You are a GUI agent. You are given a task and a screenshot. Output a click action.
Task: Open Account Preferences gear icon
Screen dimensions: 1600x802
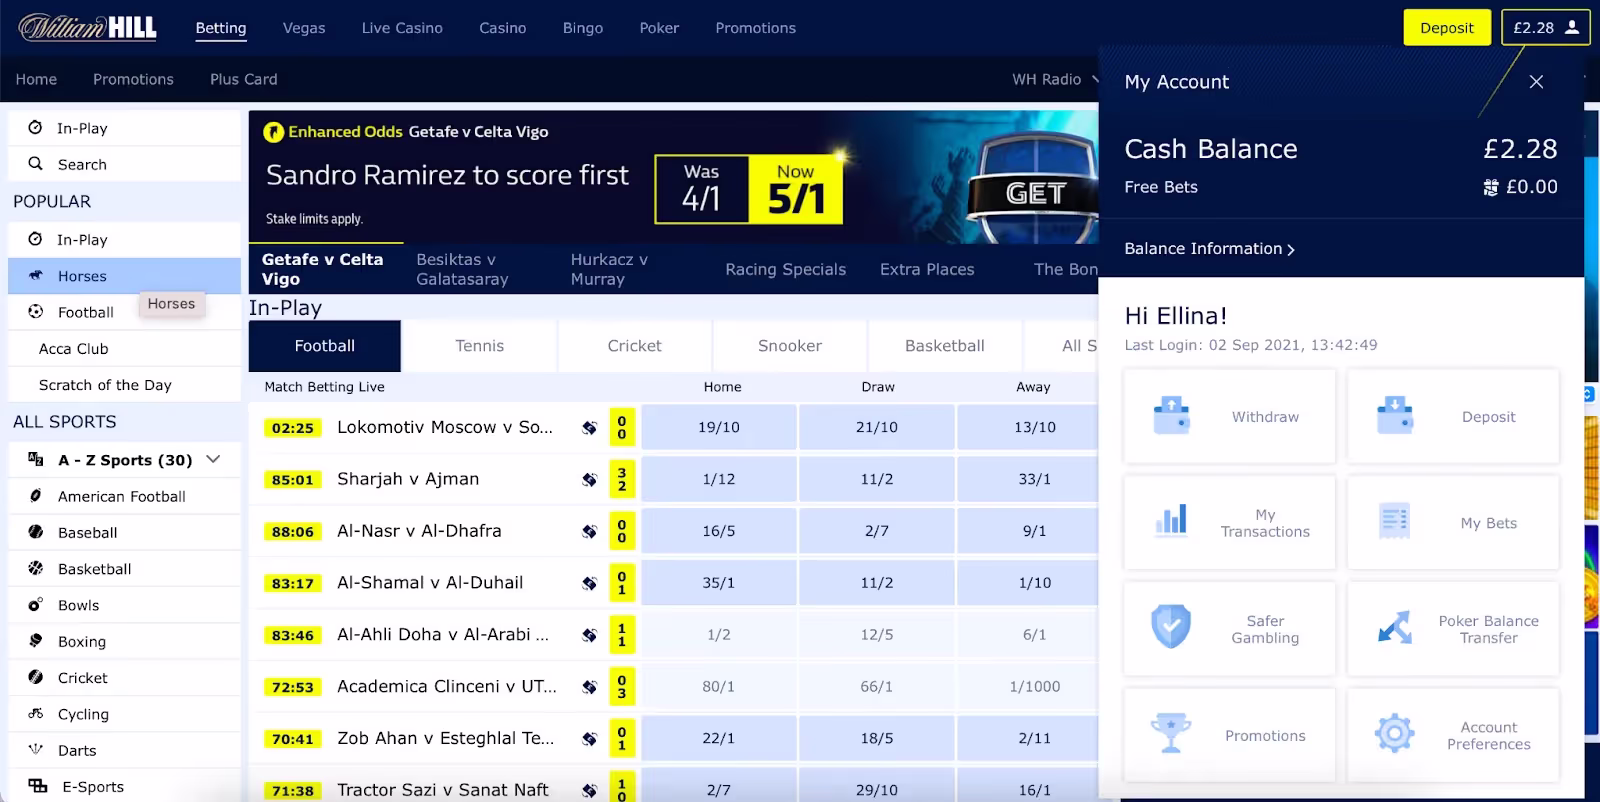coord(1394,734)
